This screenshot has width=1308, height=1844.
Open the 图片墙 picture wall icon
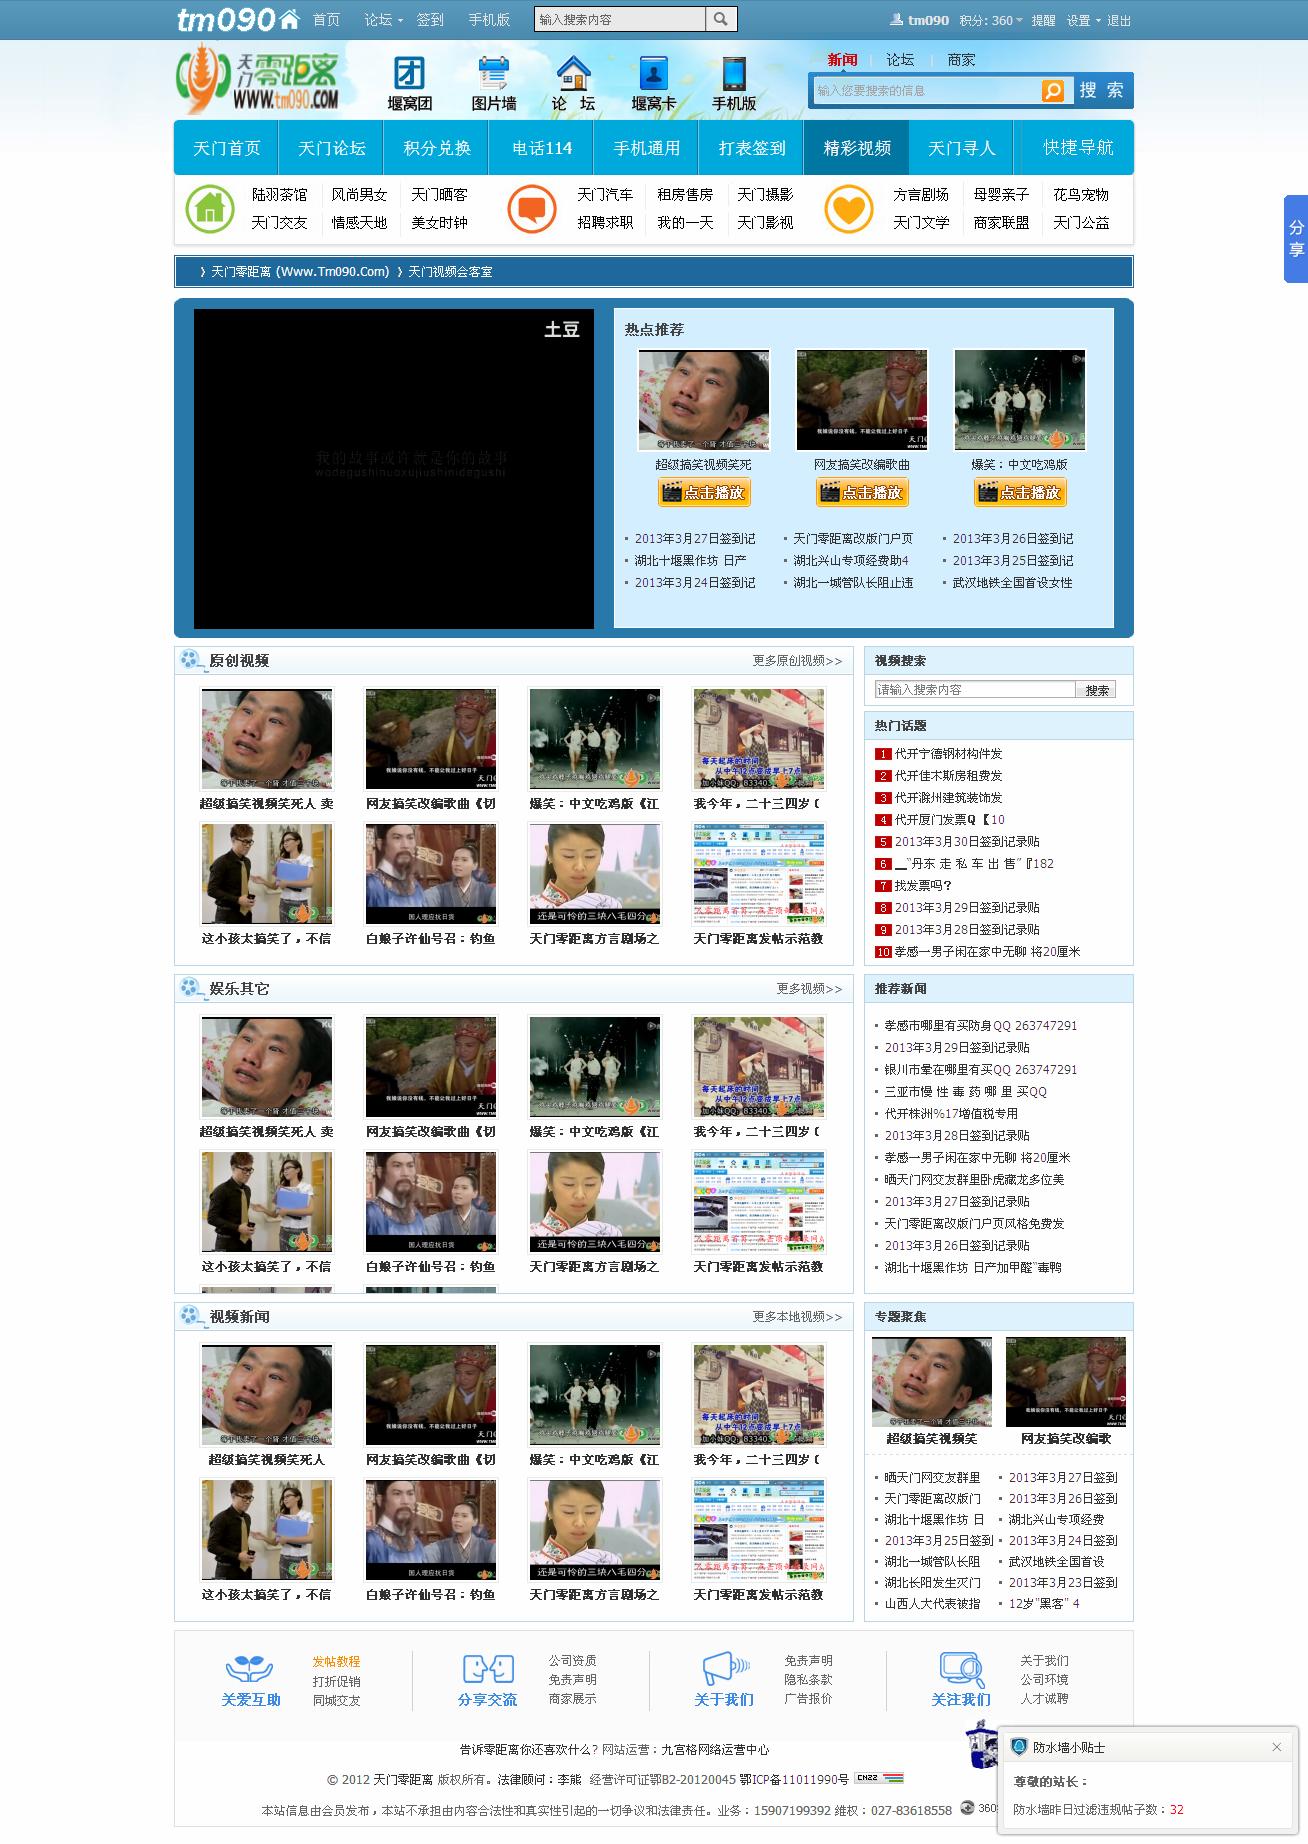point(494,73)
